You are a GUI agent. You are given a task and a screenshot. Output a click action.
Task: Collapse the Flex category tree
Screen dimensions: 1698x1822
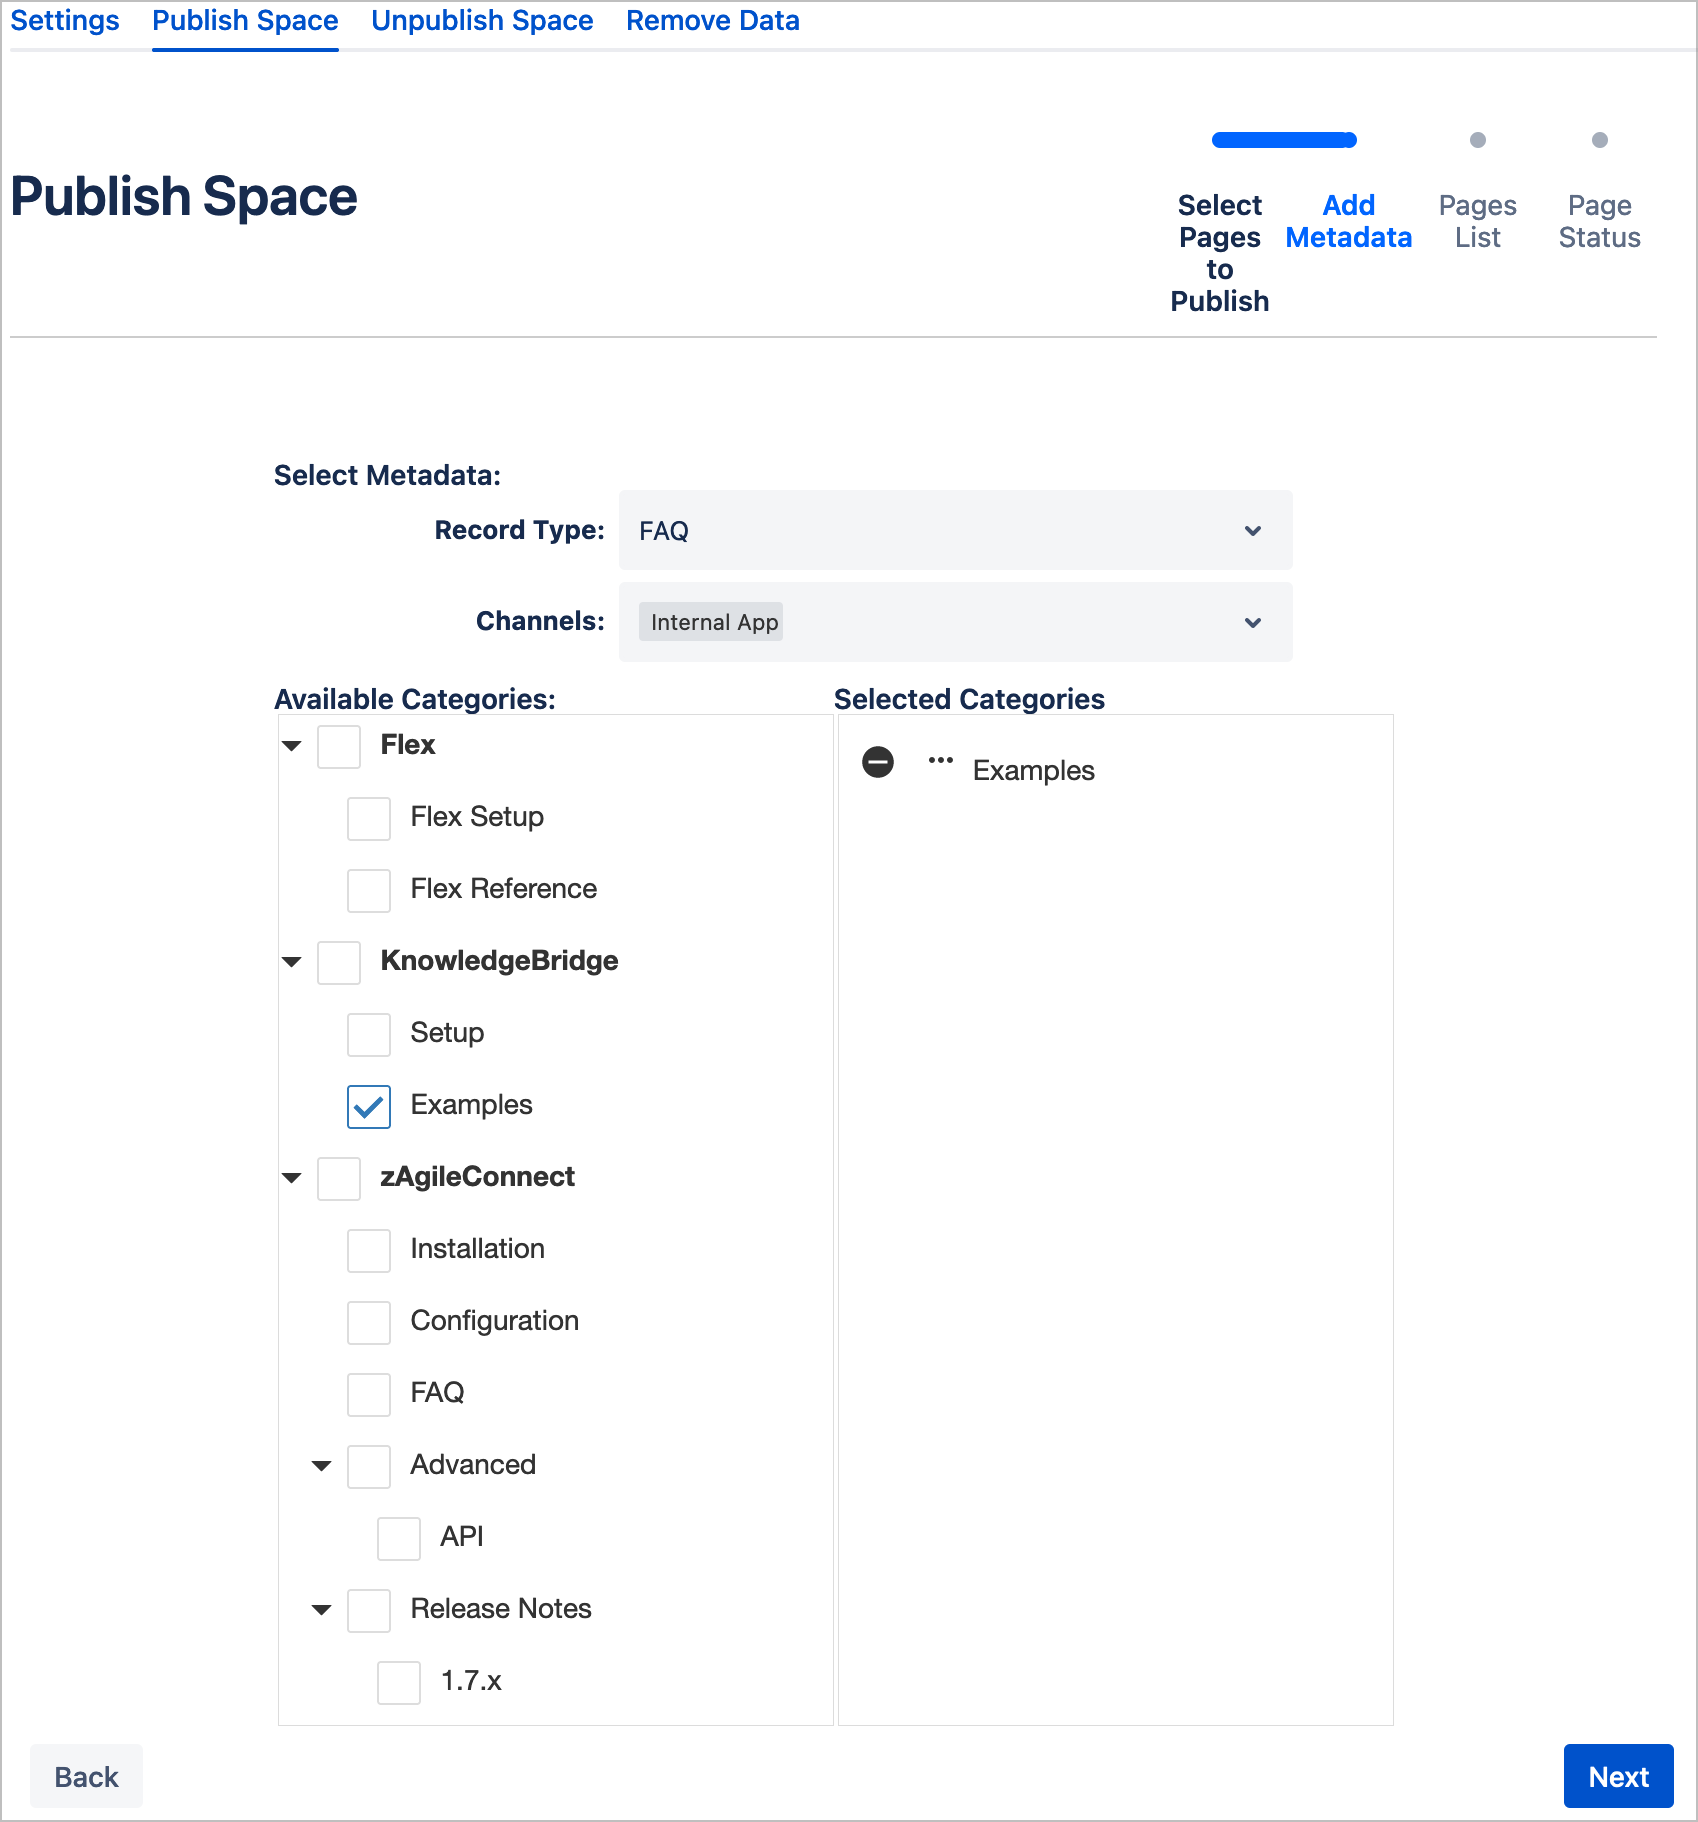(292, 746)
